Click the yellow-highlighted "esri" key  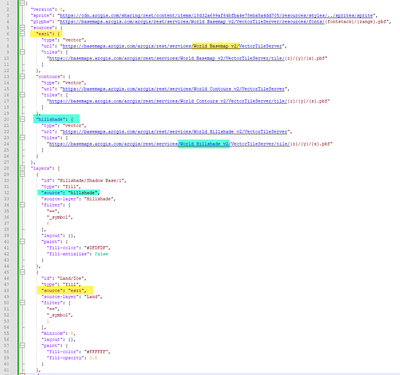point(43,34)
